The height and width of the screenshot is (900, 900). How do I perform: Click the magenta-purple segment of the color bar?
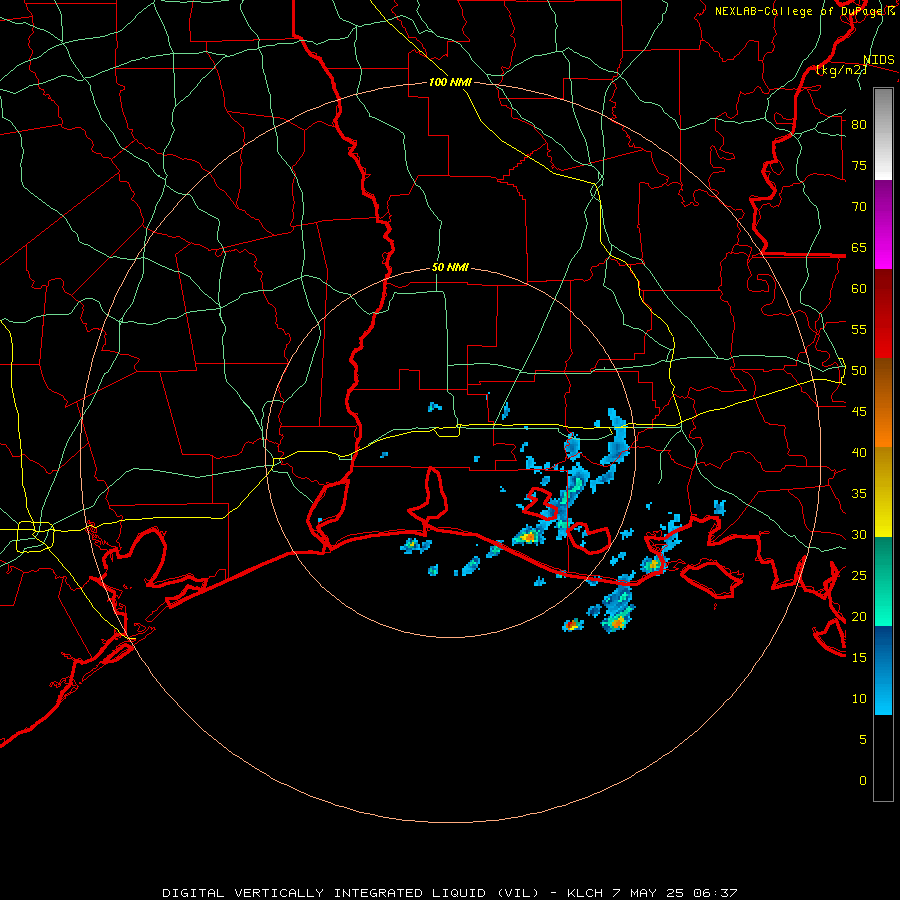883,224
